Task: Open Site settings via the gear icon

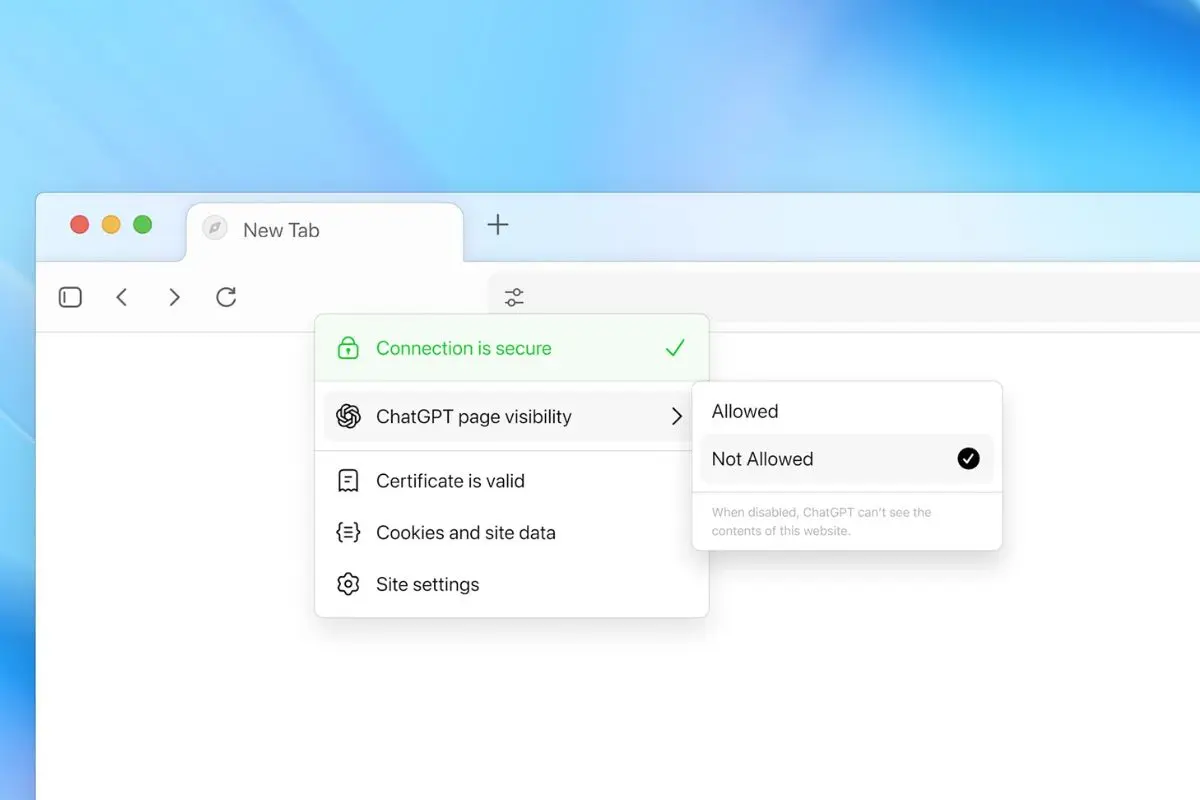Action: 348,584
